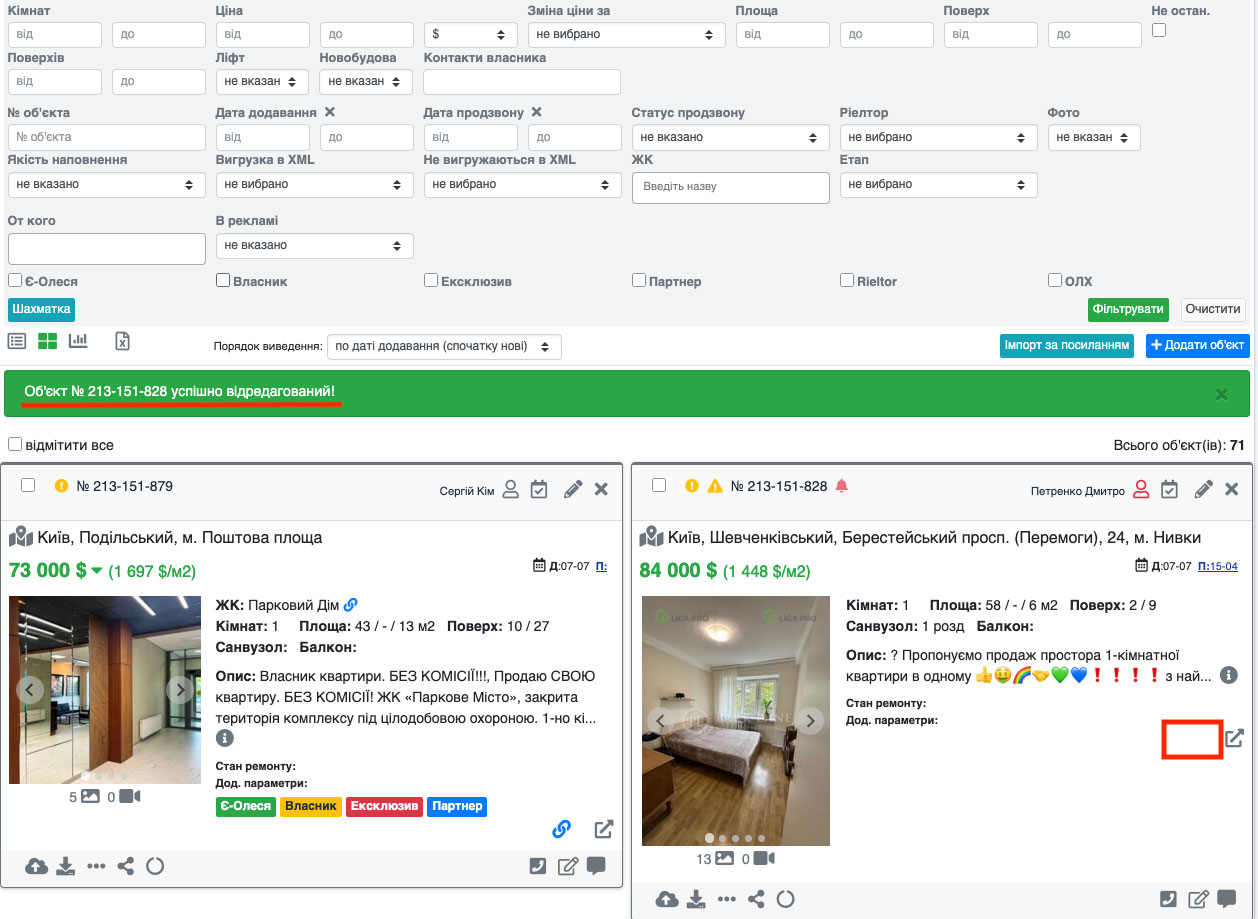Open the Порядок виведення sort dropdown
1258x919 pixels.
pos(444,347)
